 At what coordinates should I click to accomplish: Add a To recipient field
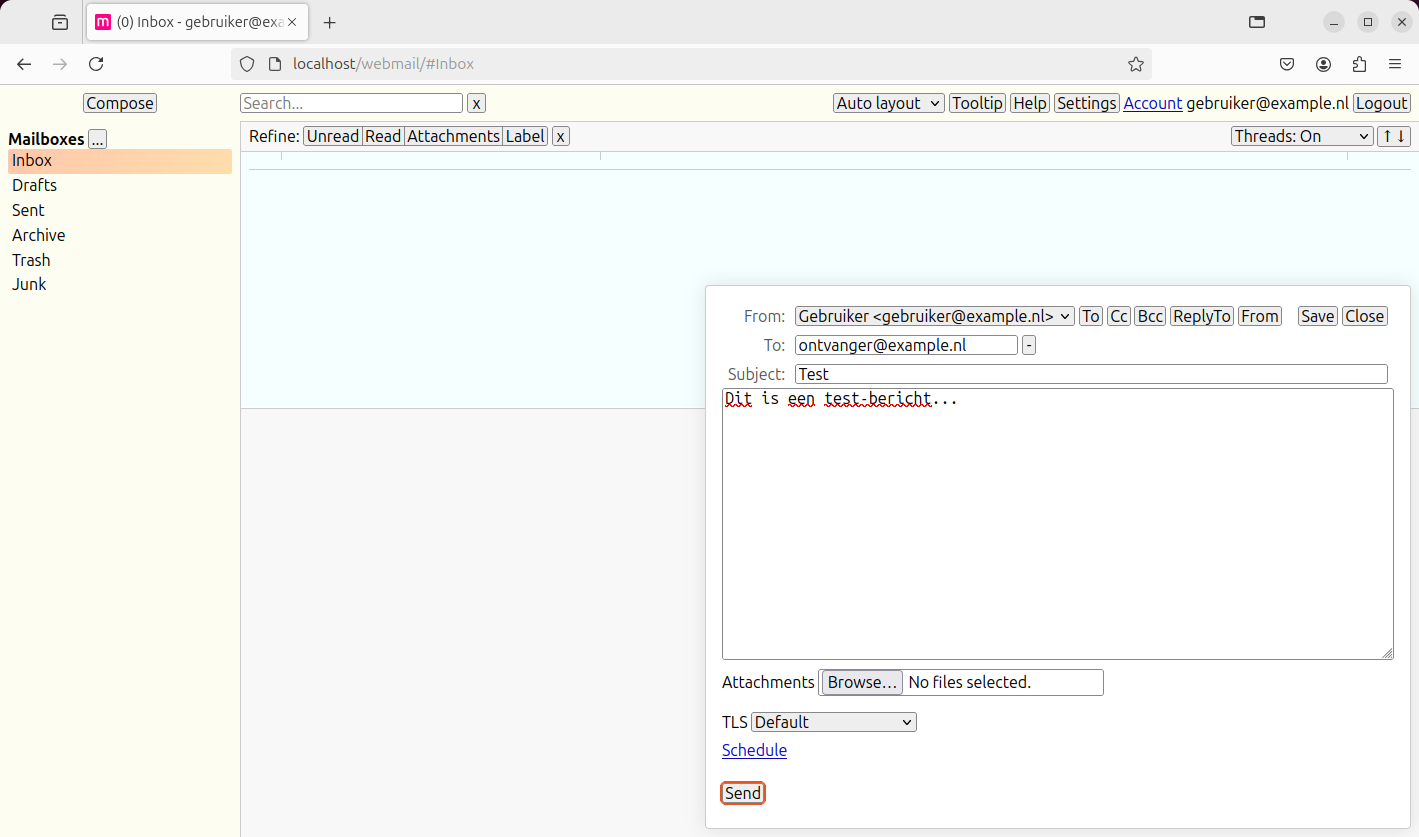pos(1091,316)
